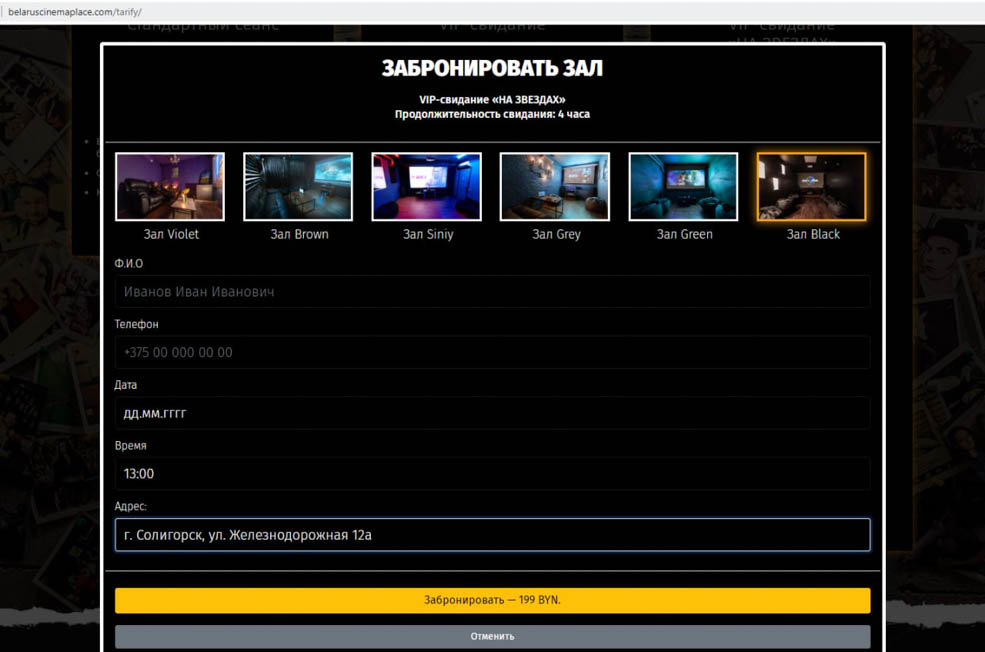This screenshot has height=652, width=985.
Task: Choose the Зал Brown hall photo
Action: (x=298, y=187)
